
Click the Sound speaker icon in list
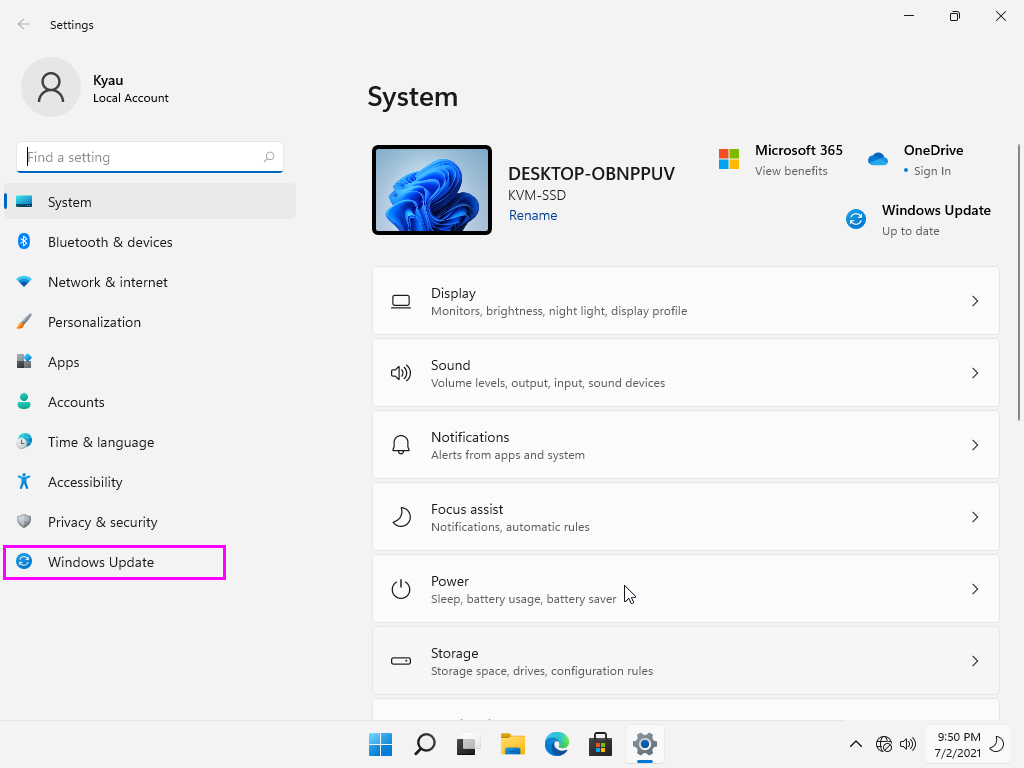401,373
